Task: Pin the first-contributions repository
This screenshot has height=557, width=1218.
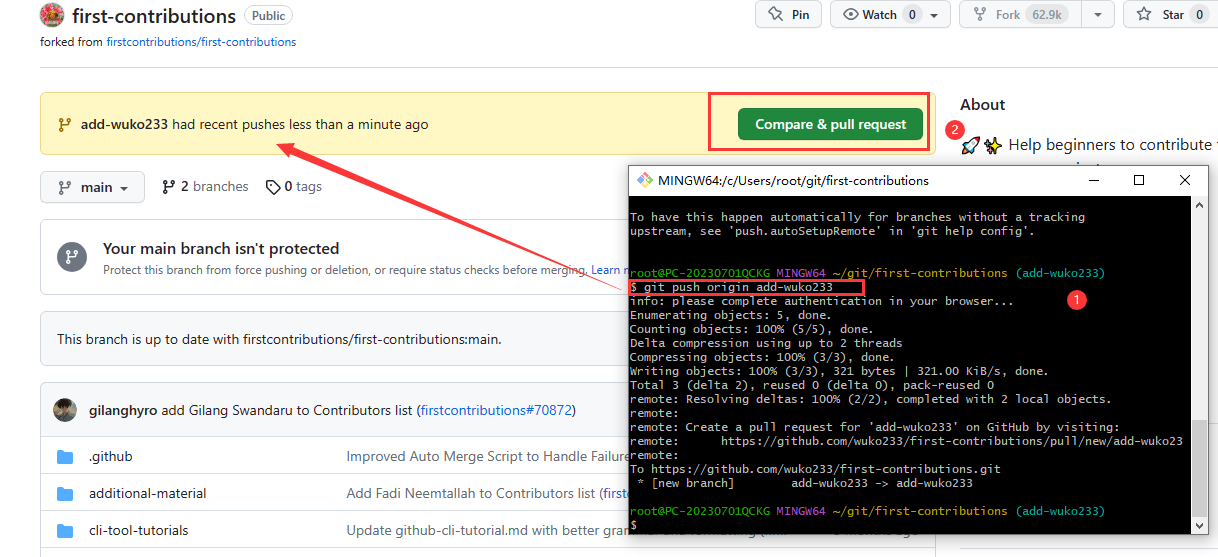Action: pyautogui.click(x=788, y=15)
